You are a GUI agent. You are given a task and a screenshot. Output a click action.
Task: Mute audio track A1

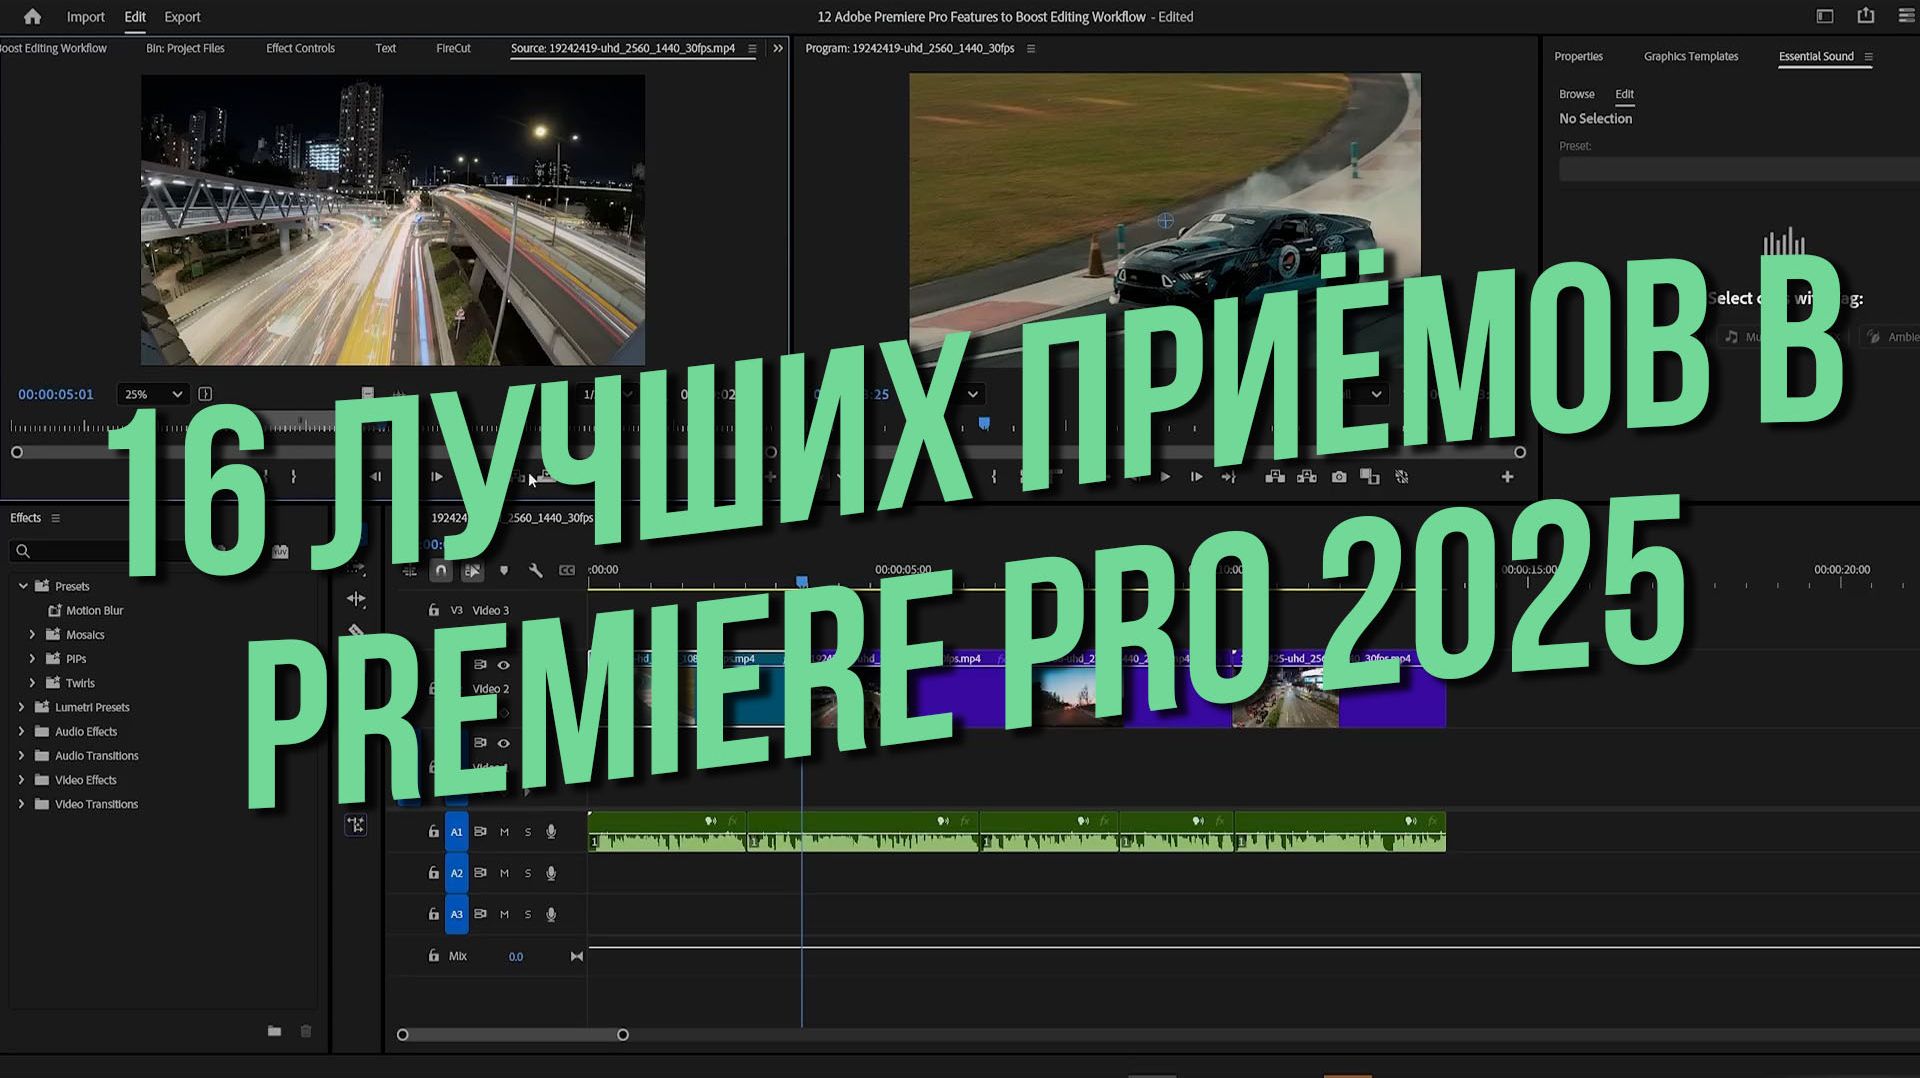(504, 832)
